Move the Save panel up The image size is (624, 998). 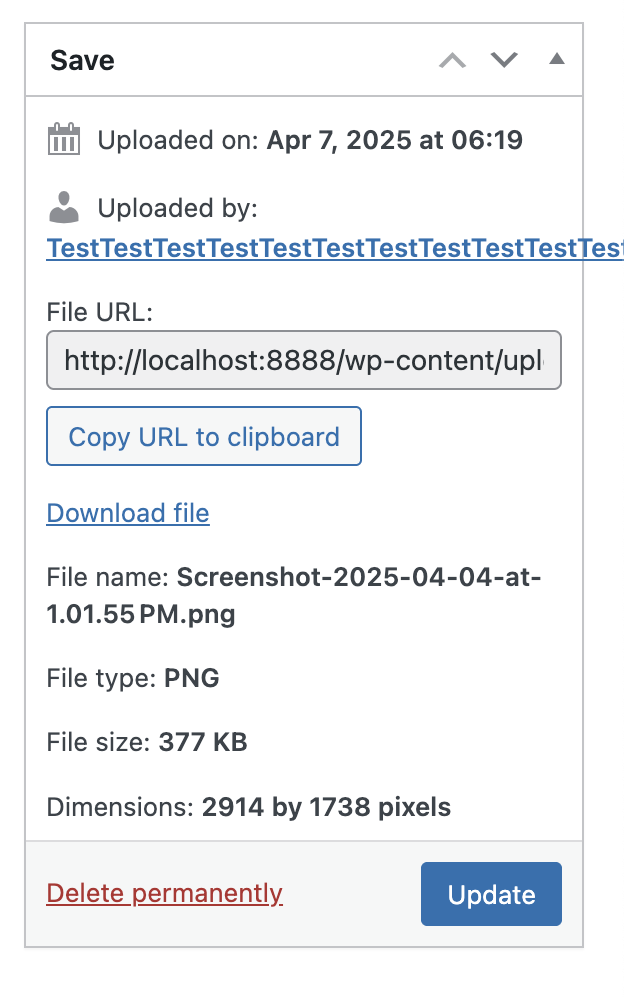point(453,60)
